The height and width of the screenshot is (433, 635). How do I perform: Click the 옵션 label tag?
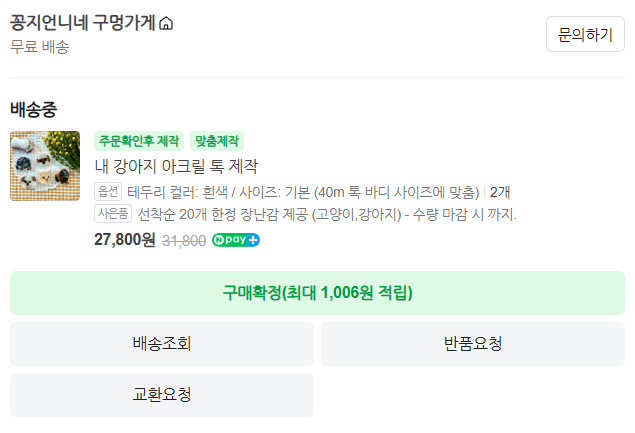coord(108,192)
